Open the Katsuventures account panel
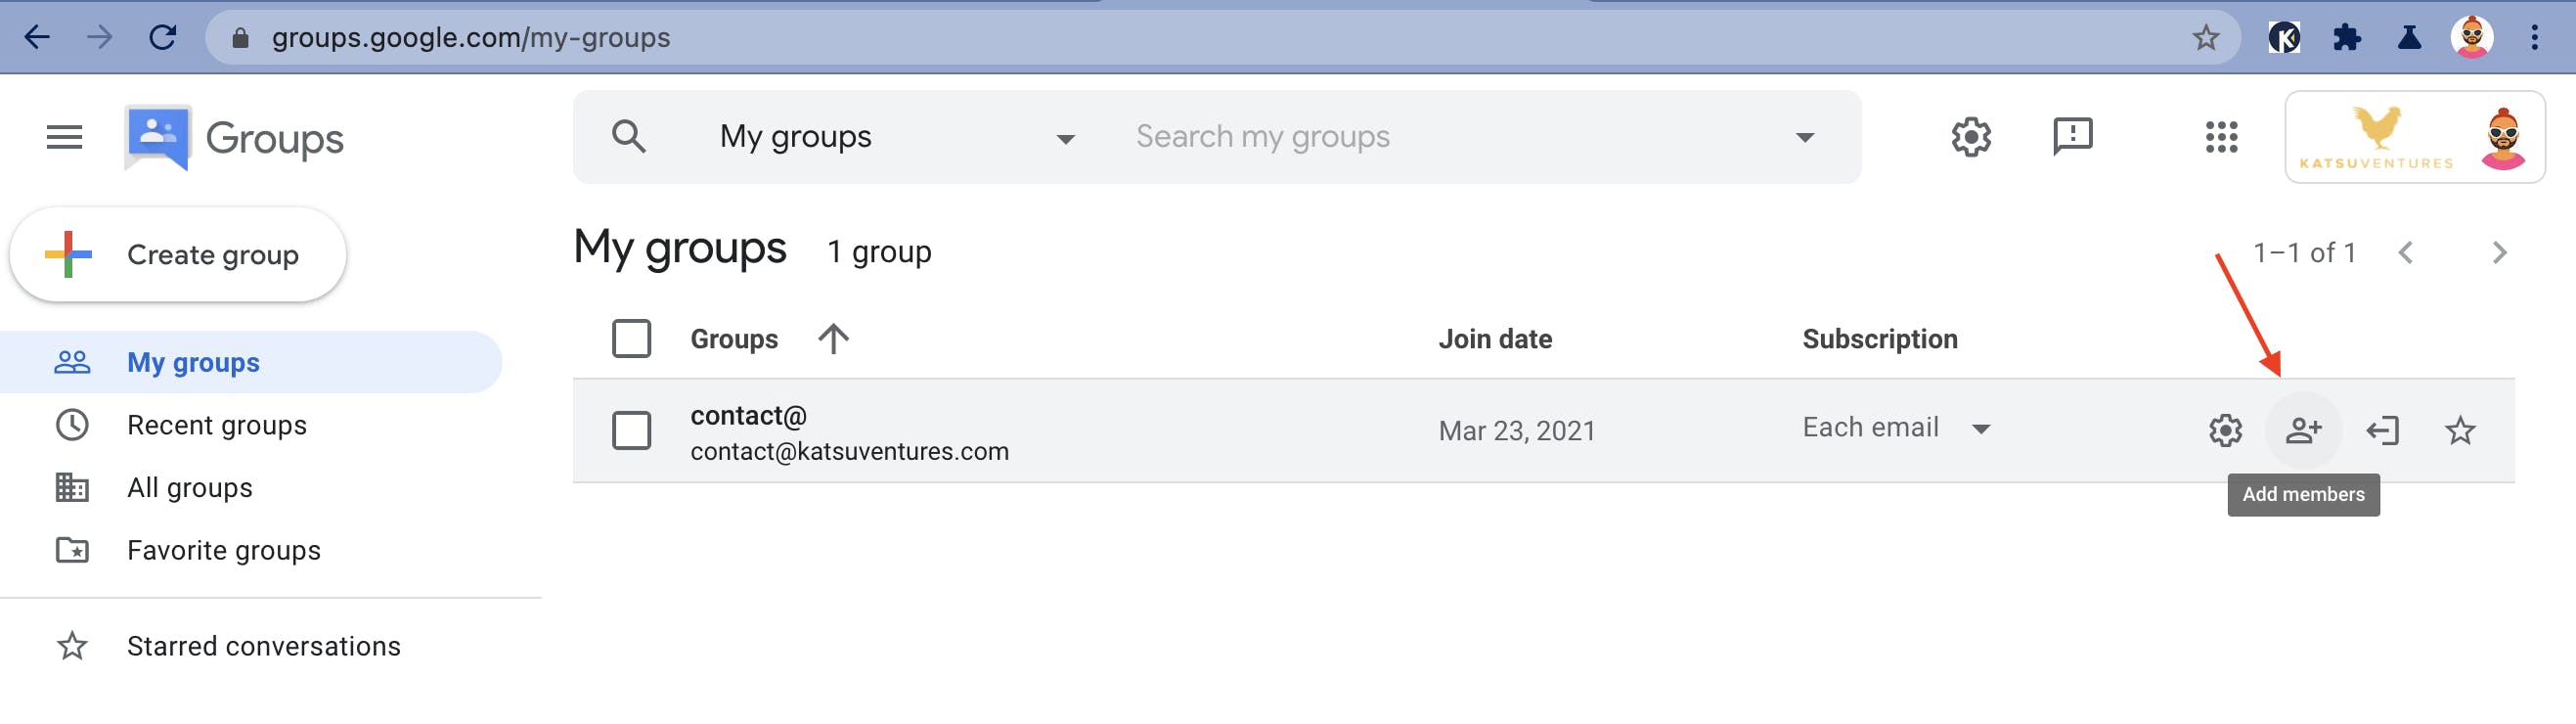2576x724 pixels. point(2414,137)
